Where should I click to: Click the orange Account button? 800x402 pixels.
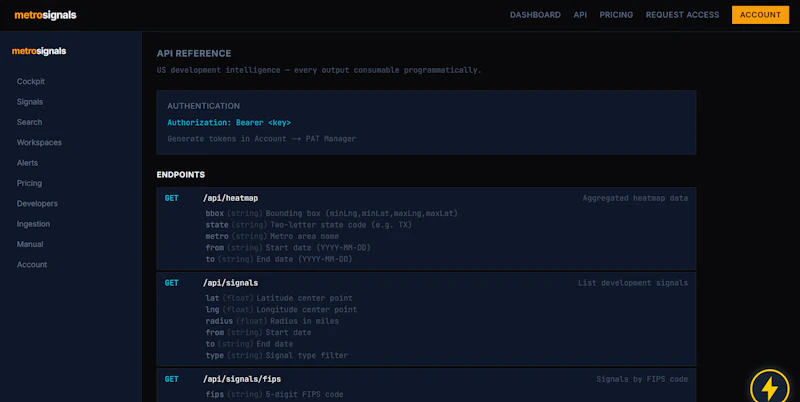click(760, 15)
